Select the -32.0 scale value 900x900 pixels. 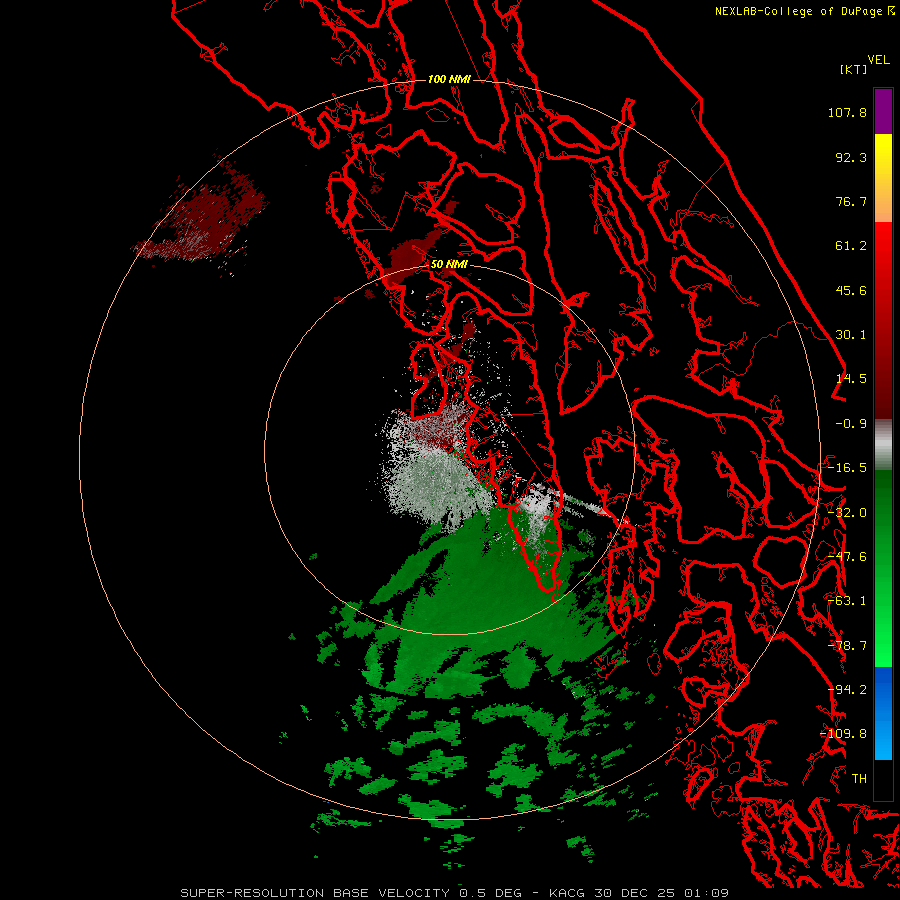(847, 513)
